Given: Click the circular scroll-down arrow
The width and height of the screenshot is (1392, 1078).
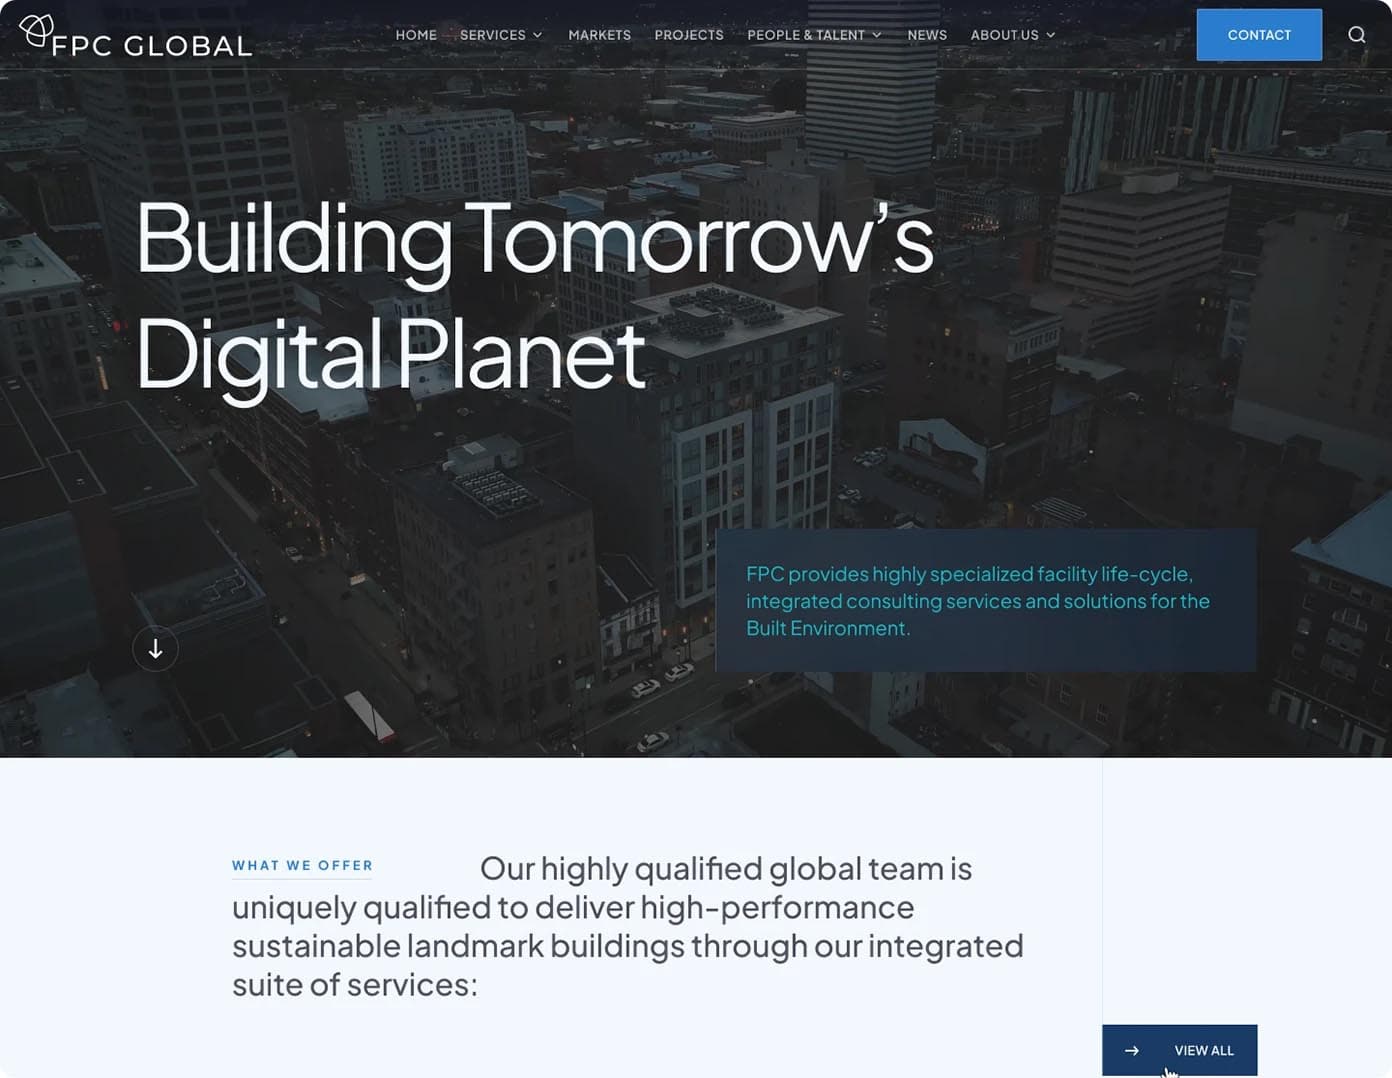Looking at the screenshot, I should point(155,648).
